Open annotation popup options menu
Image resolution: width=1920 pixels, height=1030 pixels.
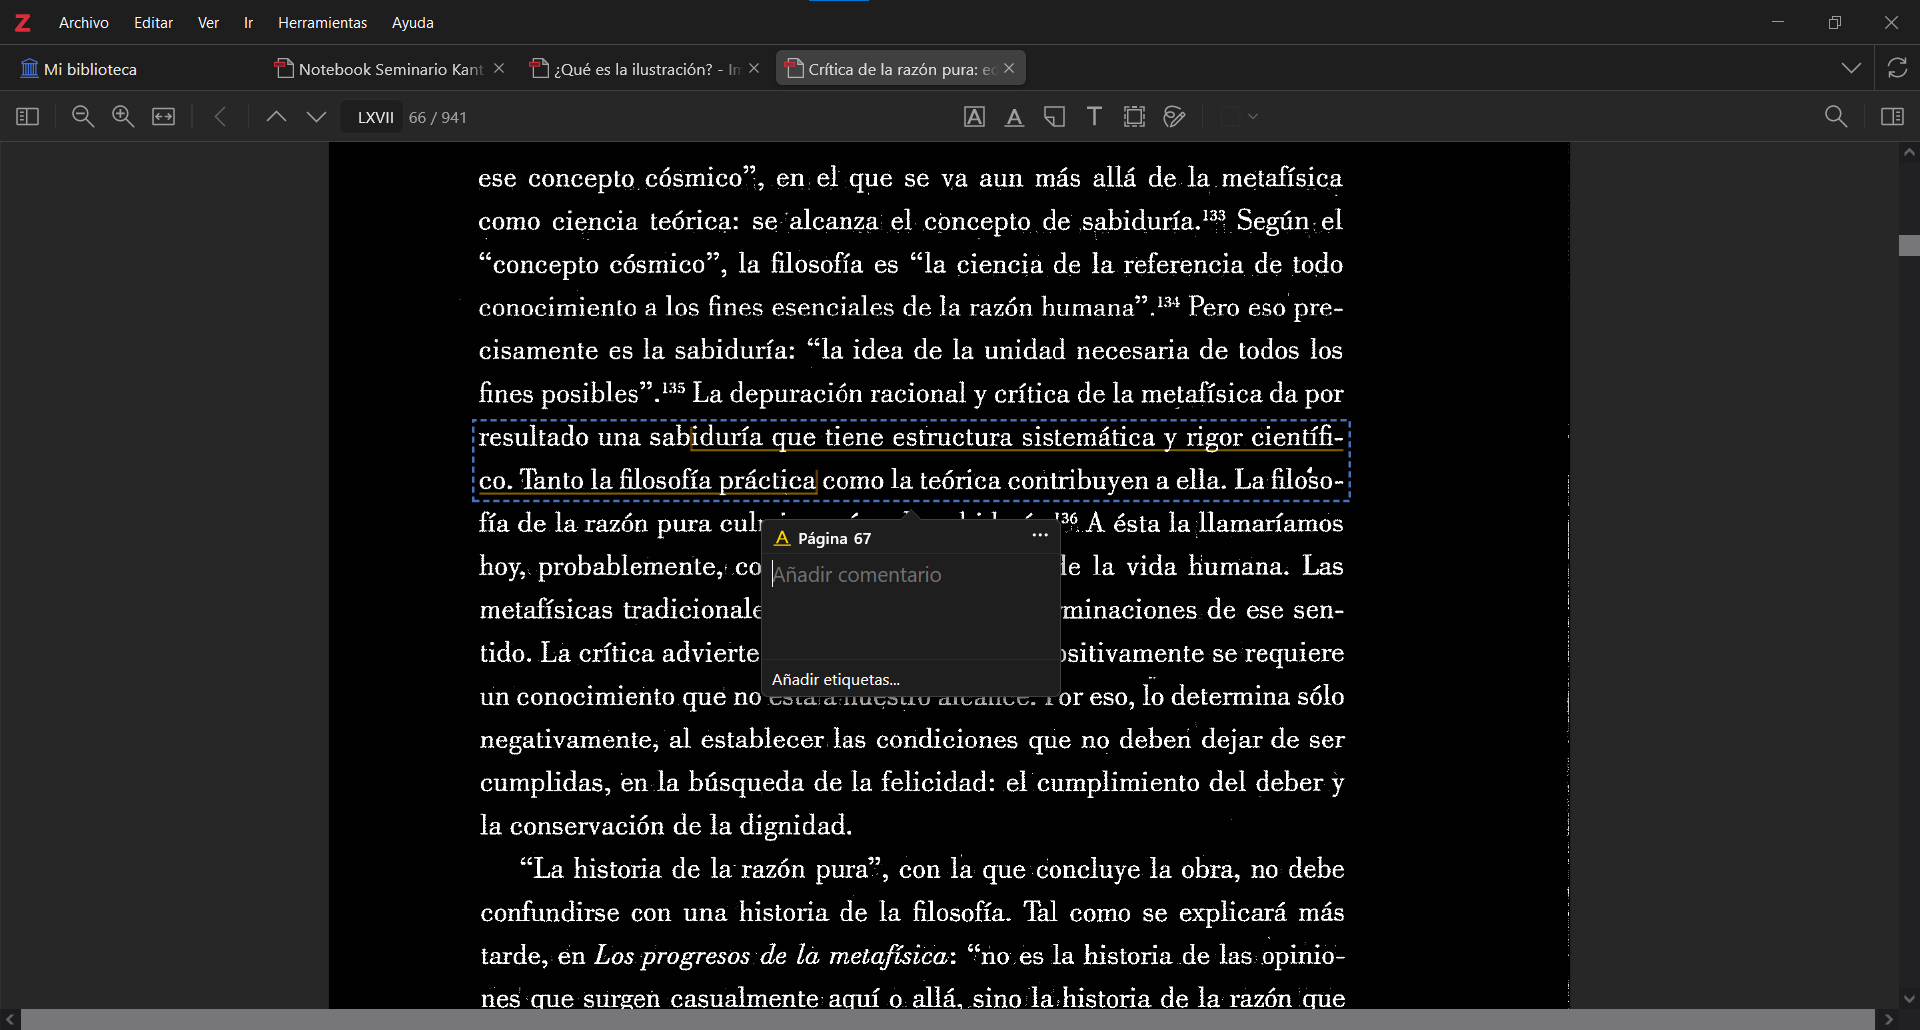(x=1040, y=536)
